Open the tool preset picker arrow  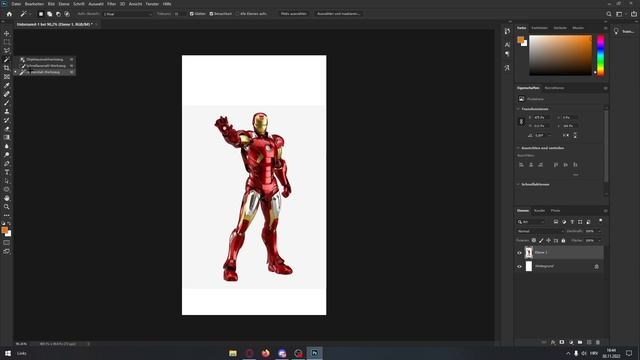30,14
